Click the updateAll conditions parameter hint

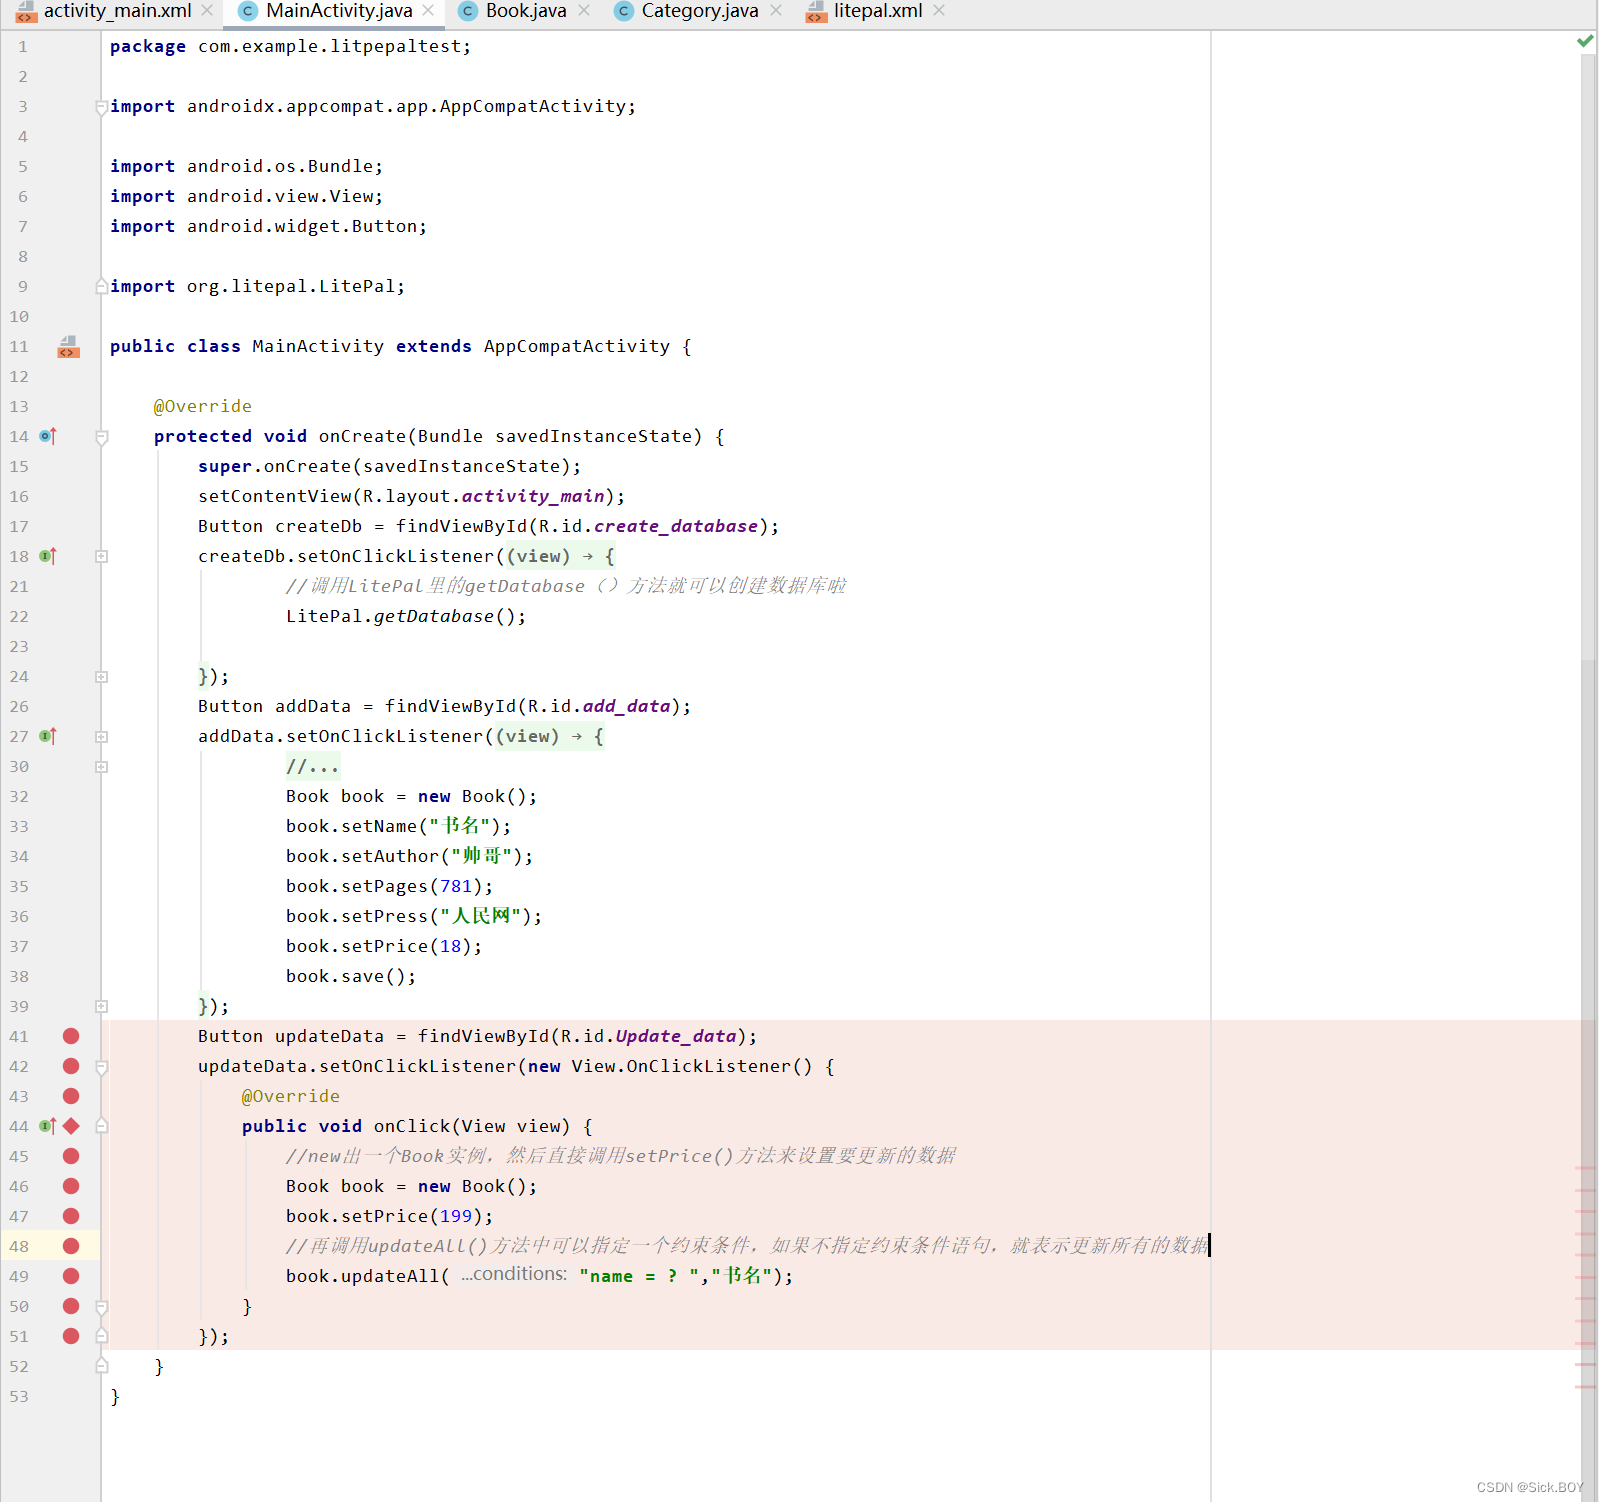click(x=514, y=1275)
